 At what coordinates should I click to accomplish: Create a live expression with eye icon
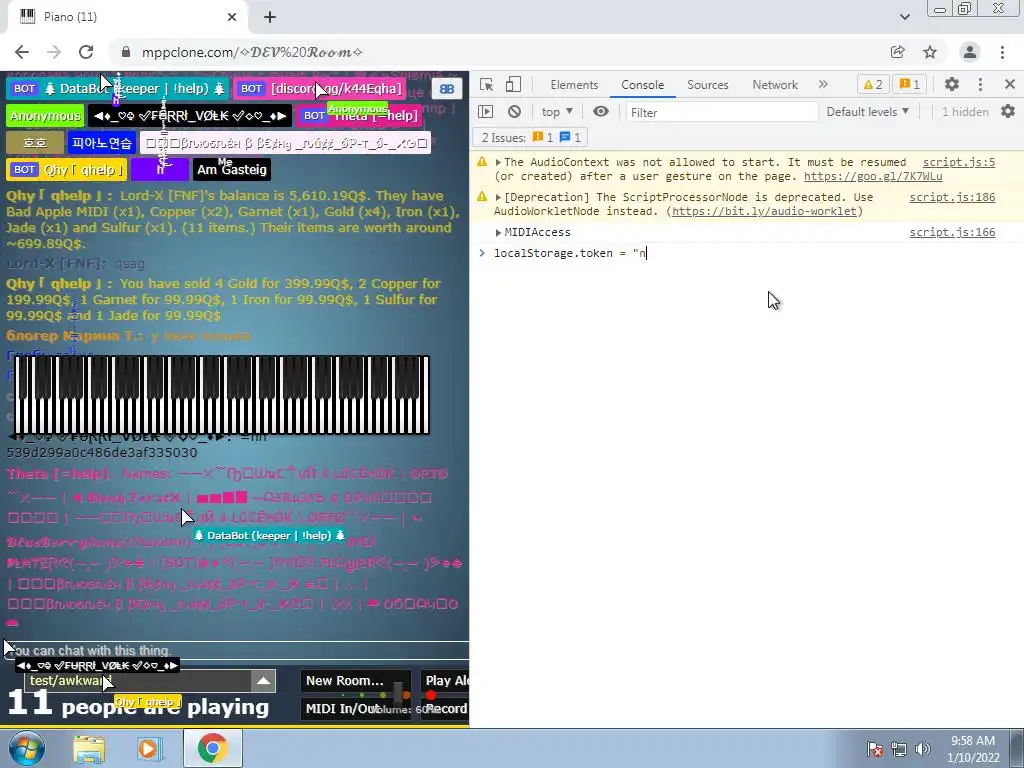click(x=601, y=112)
